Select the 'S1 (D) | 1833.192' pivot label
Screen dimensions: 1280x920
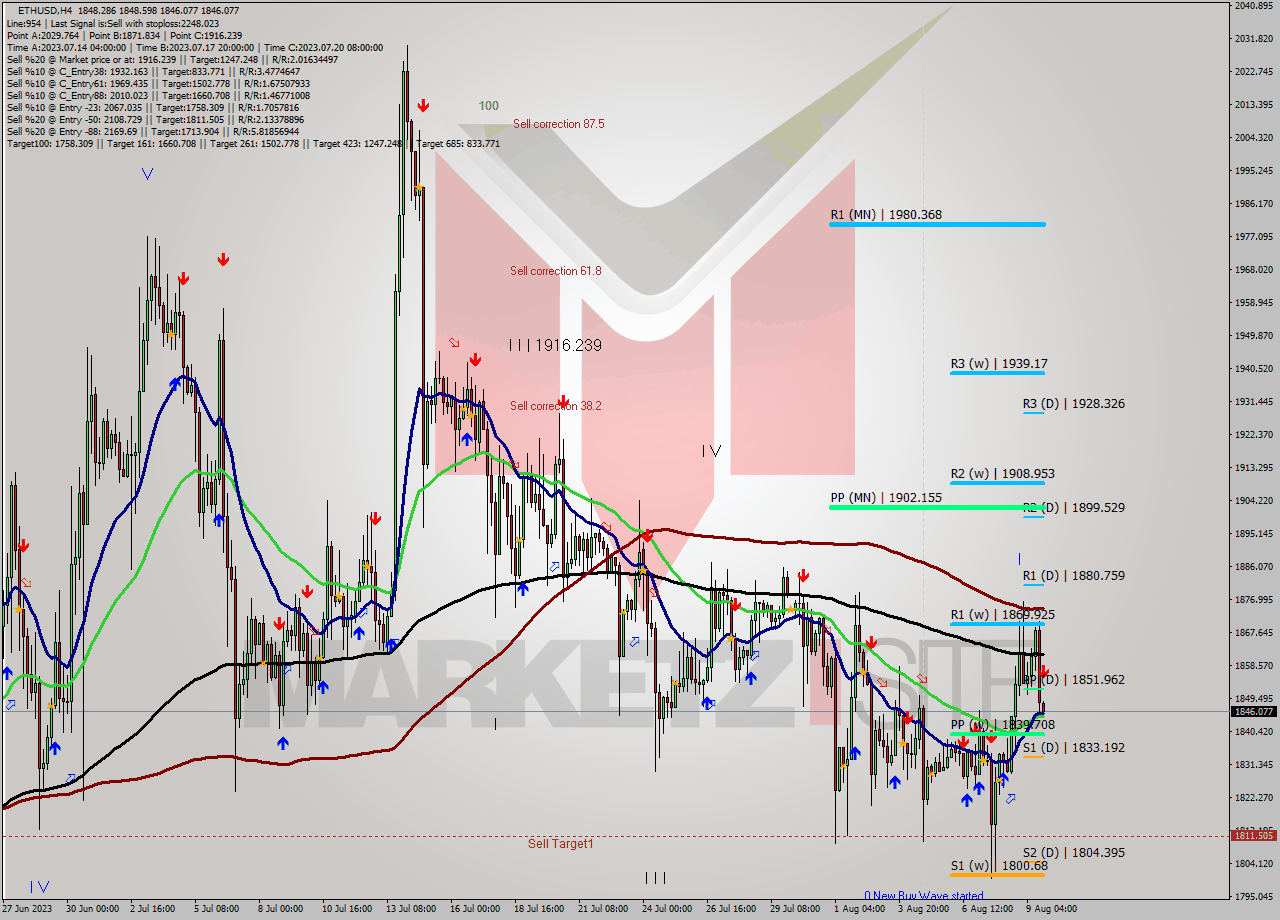pos(1073,747)
